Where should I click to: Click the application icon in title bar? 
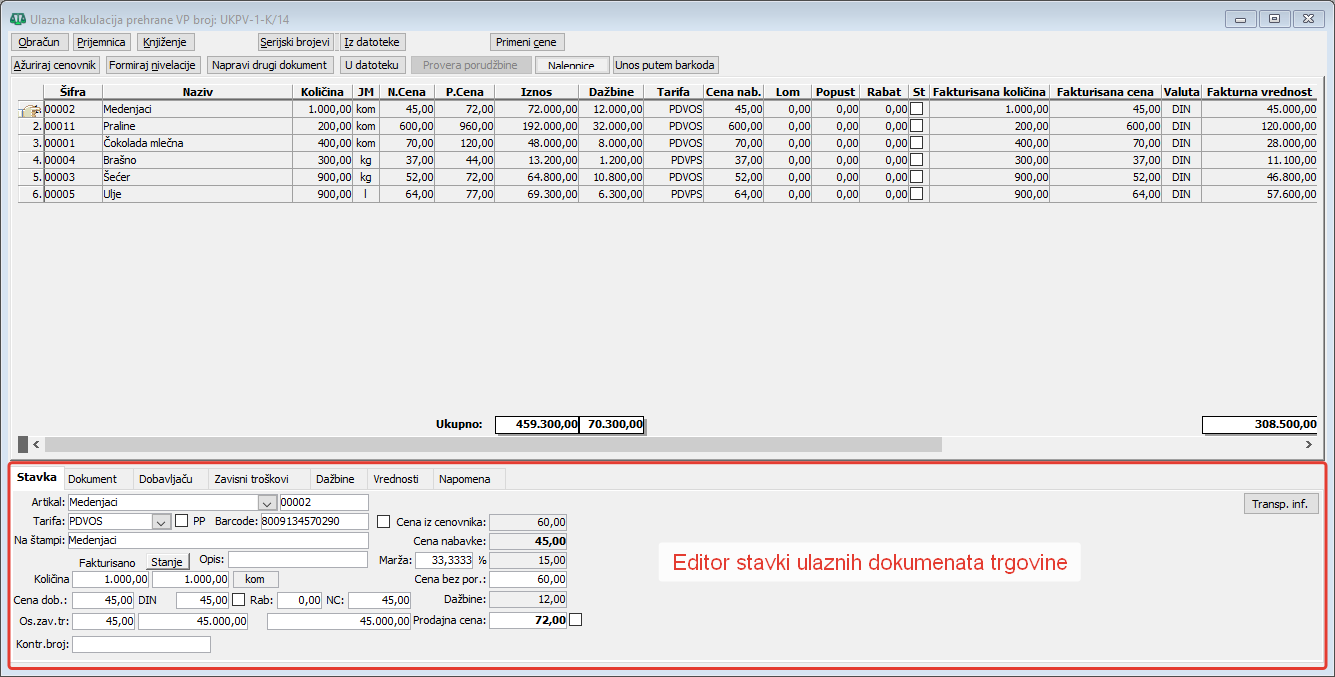click(17, 18)
